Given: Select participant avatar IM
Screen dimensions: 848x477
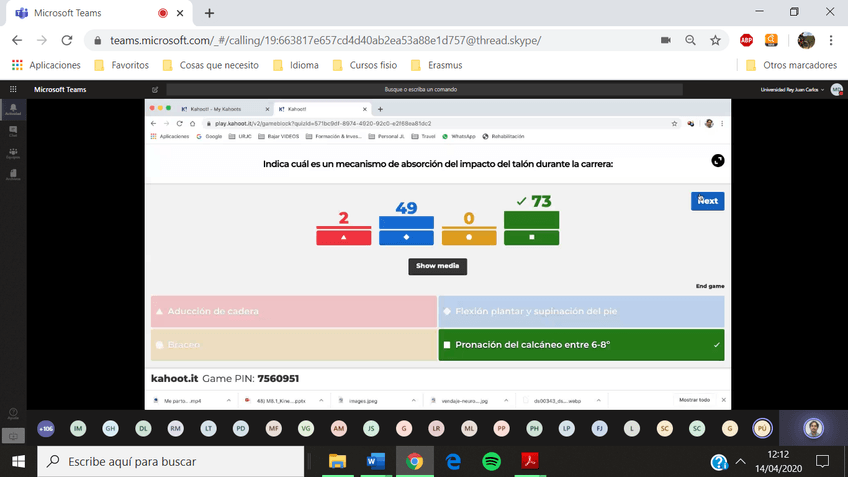Looking at the screenshot, I should [78, 428].
